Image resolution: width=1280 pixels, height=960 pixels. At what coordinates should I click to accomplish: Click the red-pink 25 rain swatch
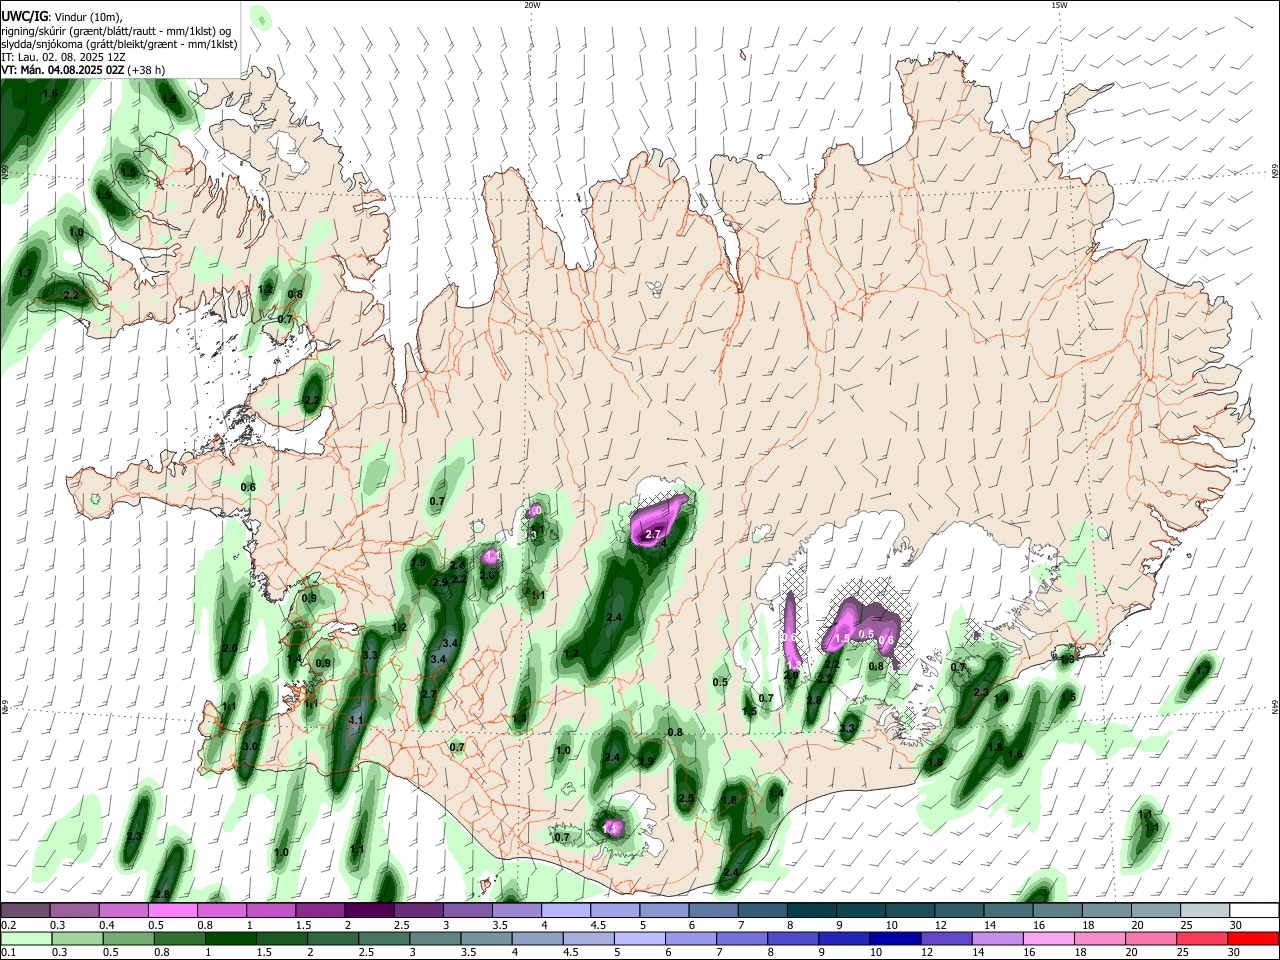[x=1203, y=938]
